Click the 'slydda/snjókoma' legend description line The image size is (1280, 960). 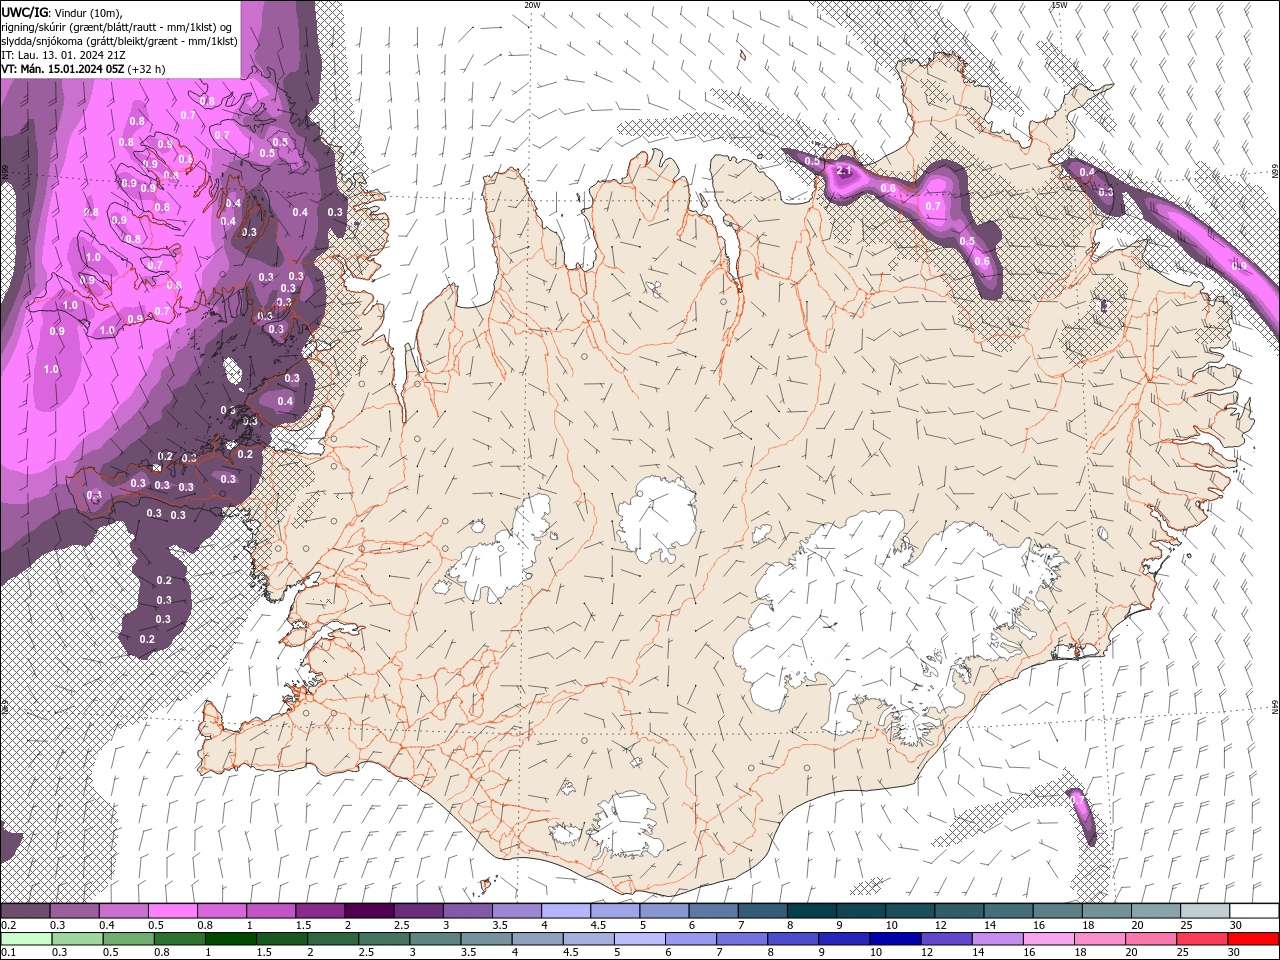pos(119,41)
